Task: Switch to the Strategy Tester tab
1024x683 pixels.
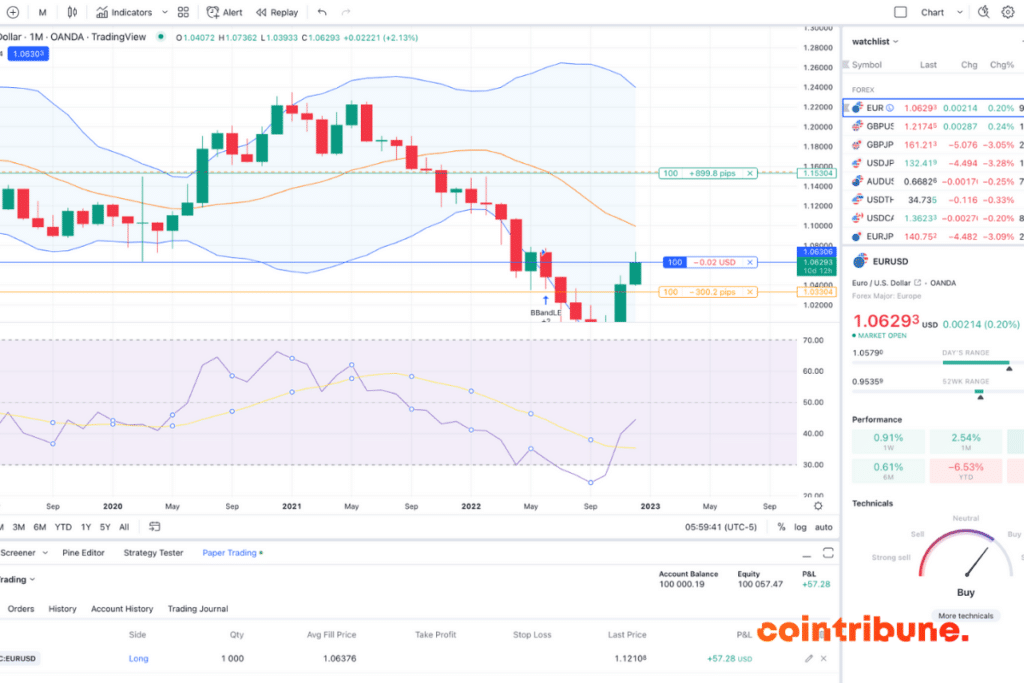Action: click(x=153, y=552)
